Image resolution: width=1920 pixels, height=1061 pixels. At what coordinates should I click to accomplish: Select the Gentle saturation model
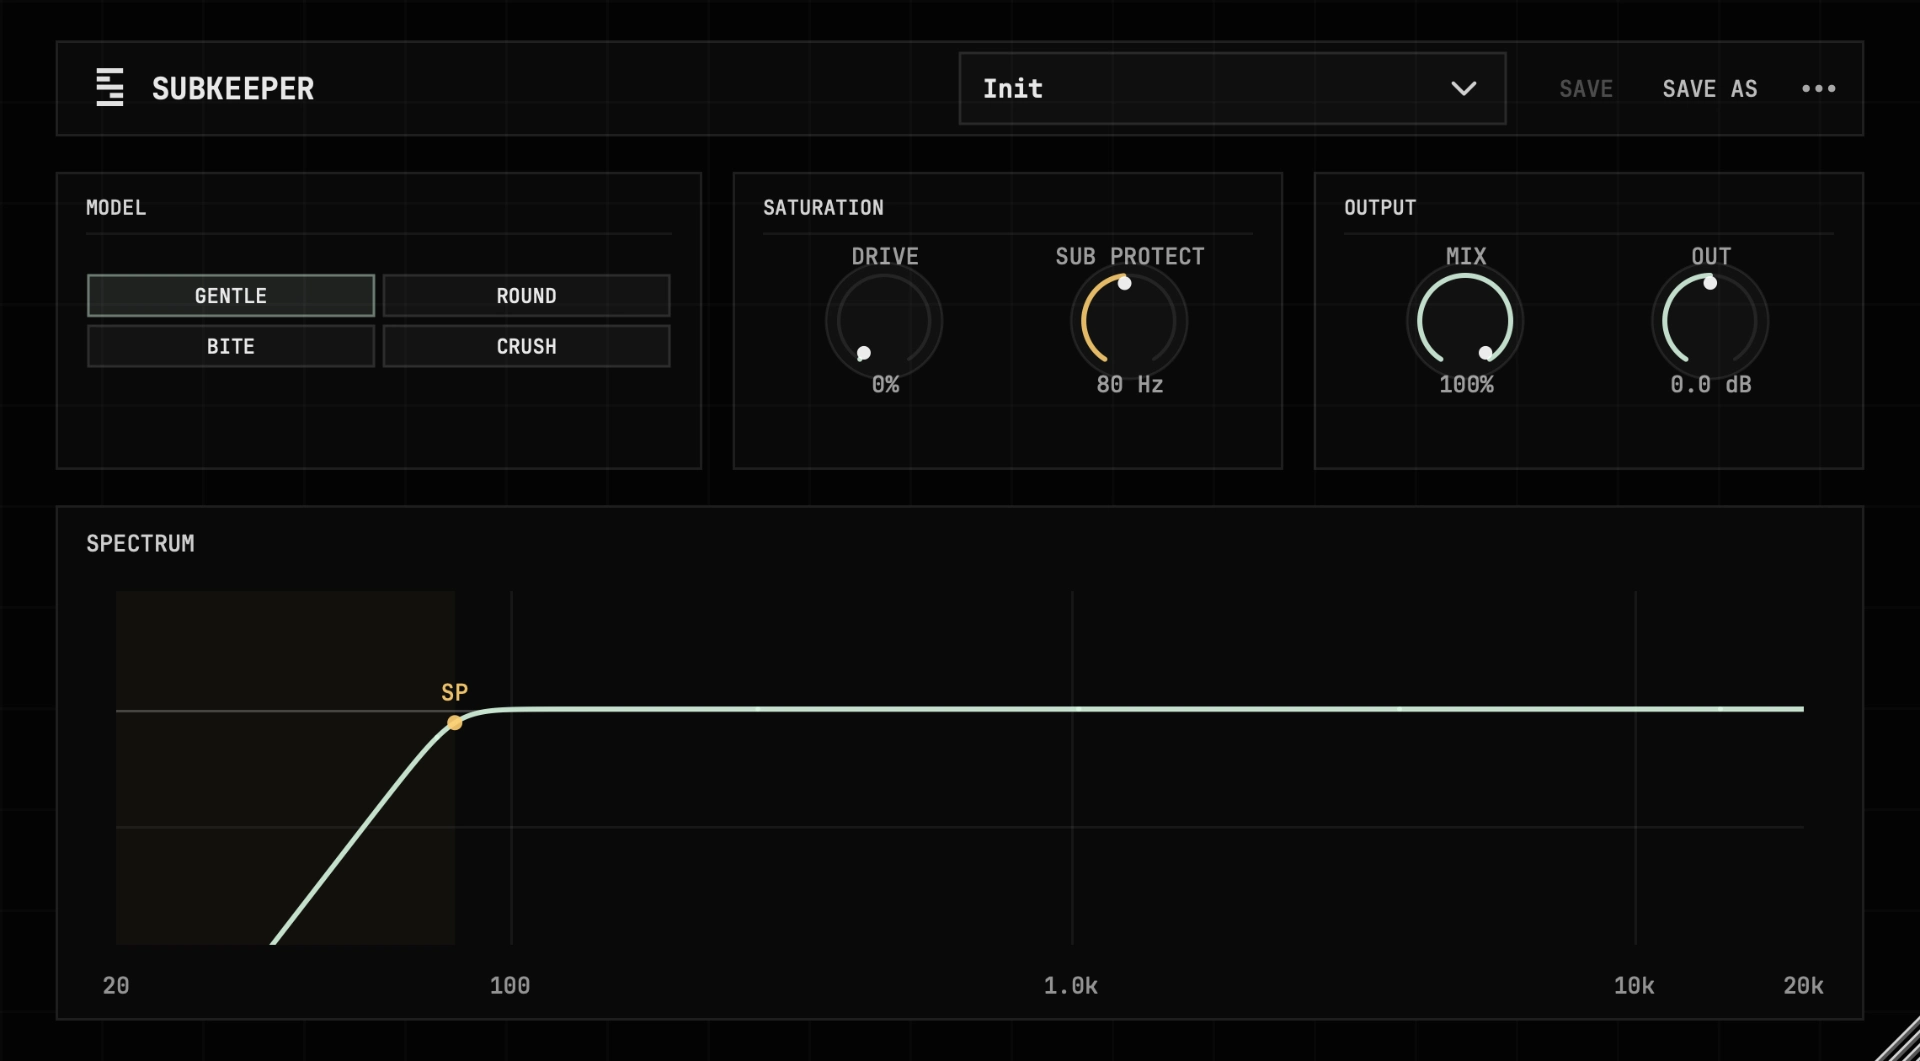click(231, 296)
